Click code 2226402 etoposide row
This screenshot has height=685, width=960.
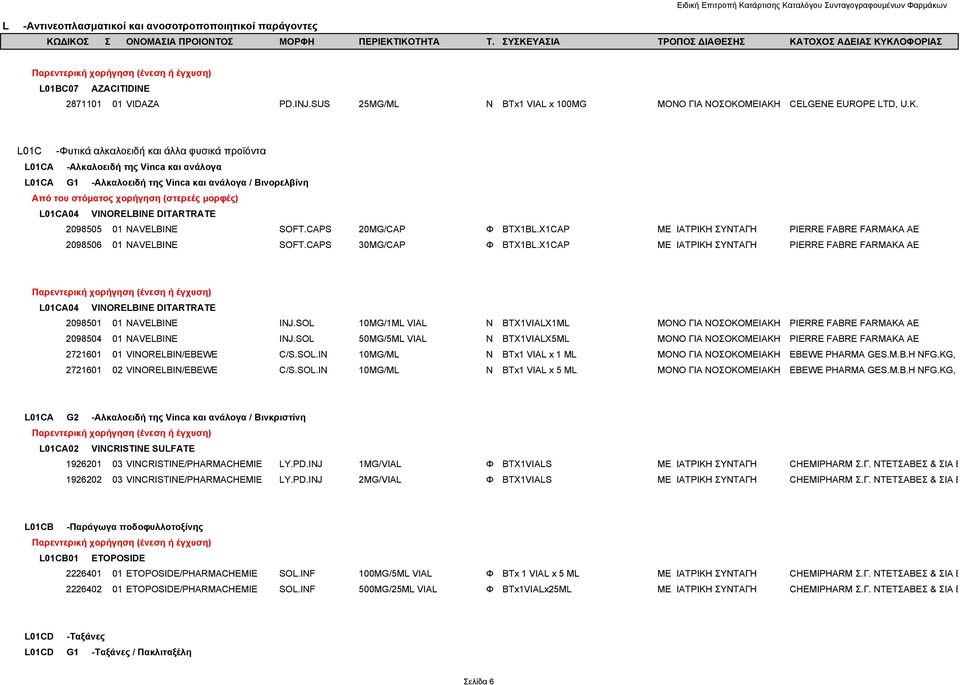pos(83,590)
